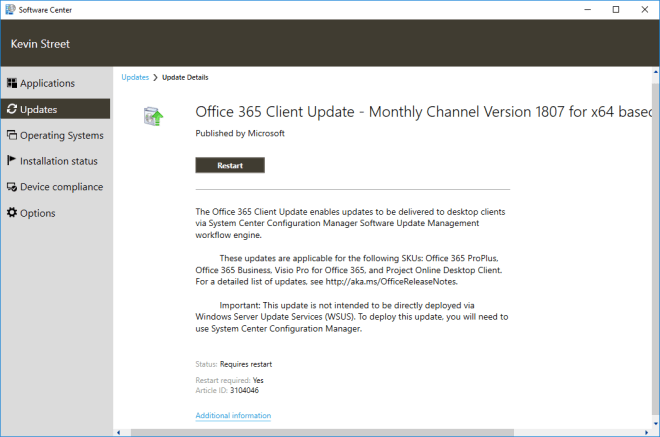Click the Device compliance icon
Viewport: 660px width, 437px height.
click(12, 187)
